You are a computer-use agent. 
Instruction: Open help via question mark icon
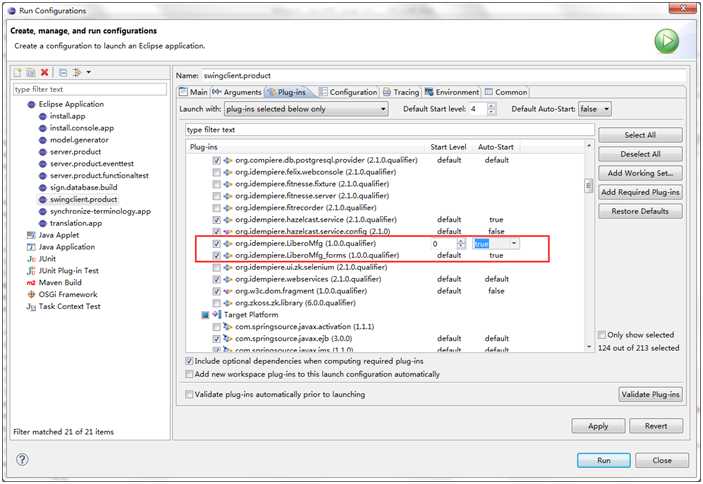click(x=22, y=459)
